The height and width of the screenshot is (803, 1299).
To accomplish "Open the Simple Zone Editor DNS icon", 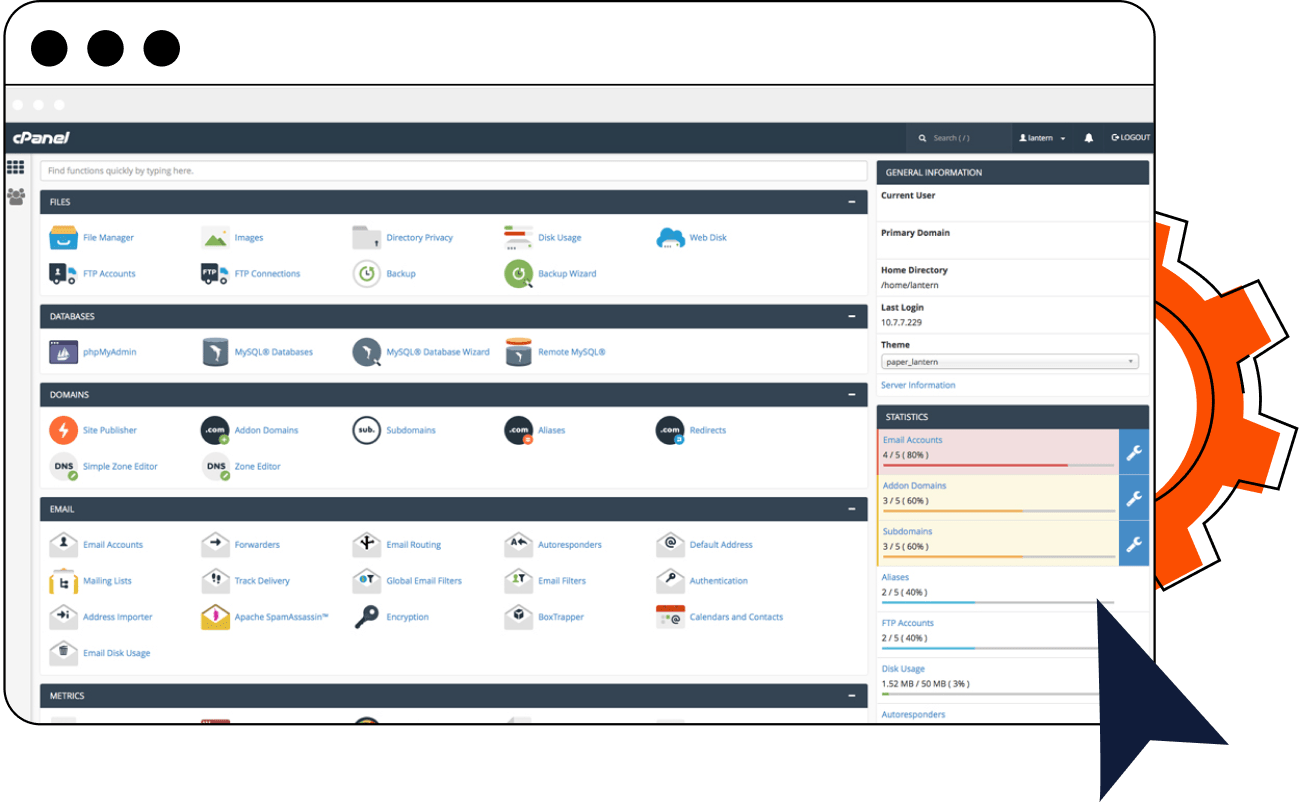I will click(63, 466).
